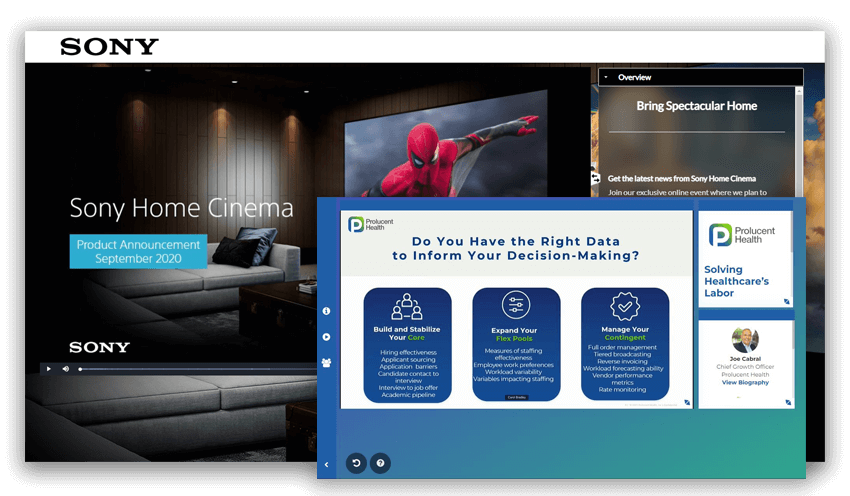The width and height of the screenshot is (850, 496).
Task: Open the info icon in Prolucent sidebar
Action: point(326,311)
